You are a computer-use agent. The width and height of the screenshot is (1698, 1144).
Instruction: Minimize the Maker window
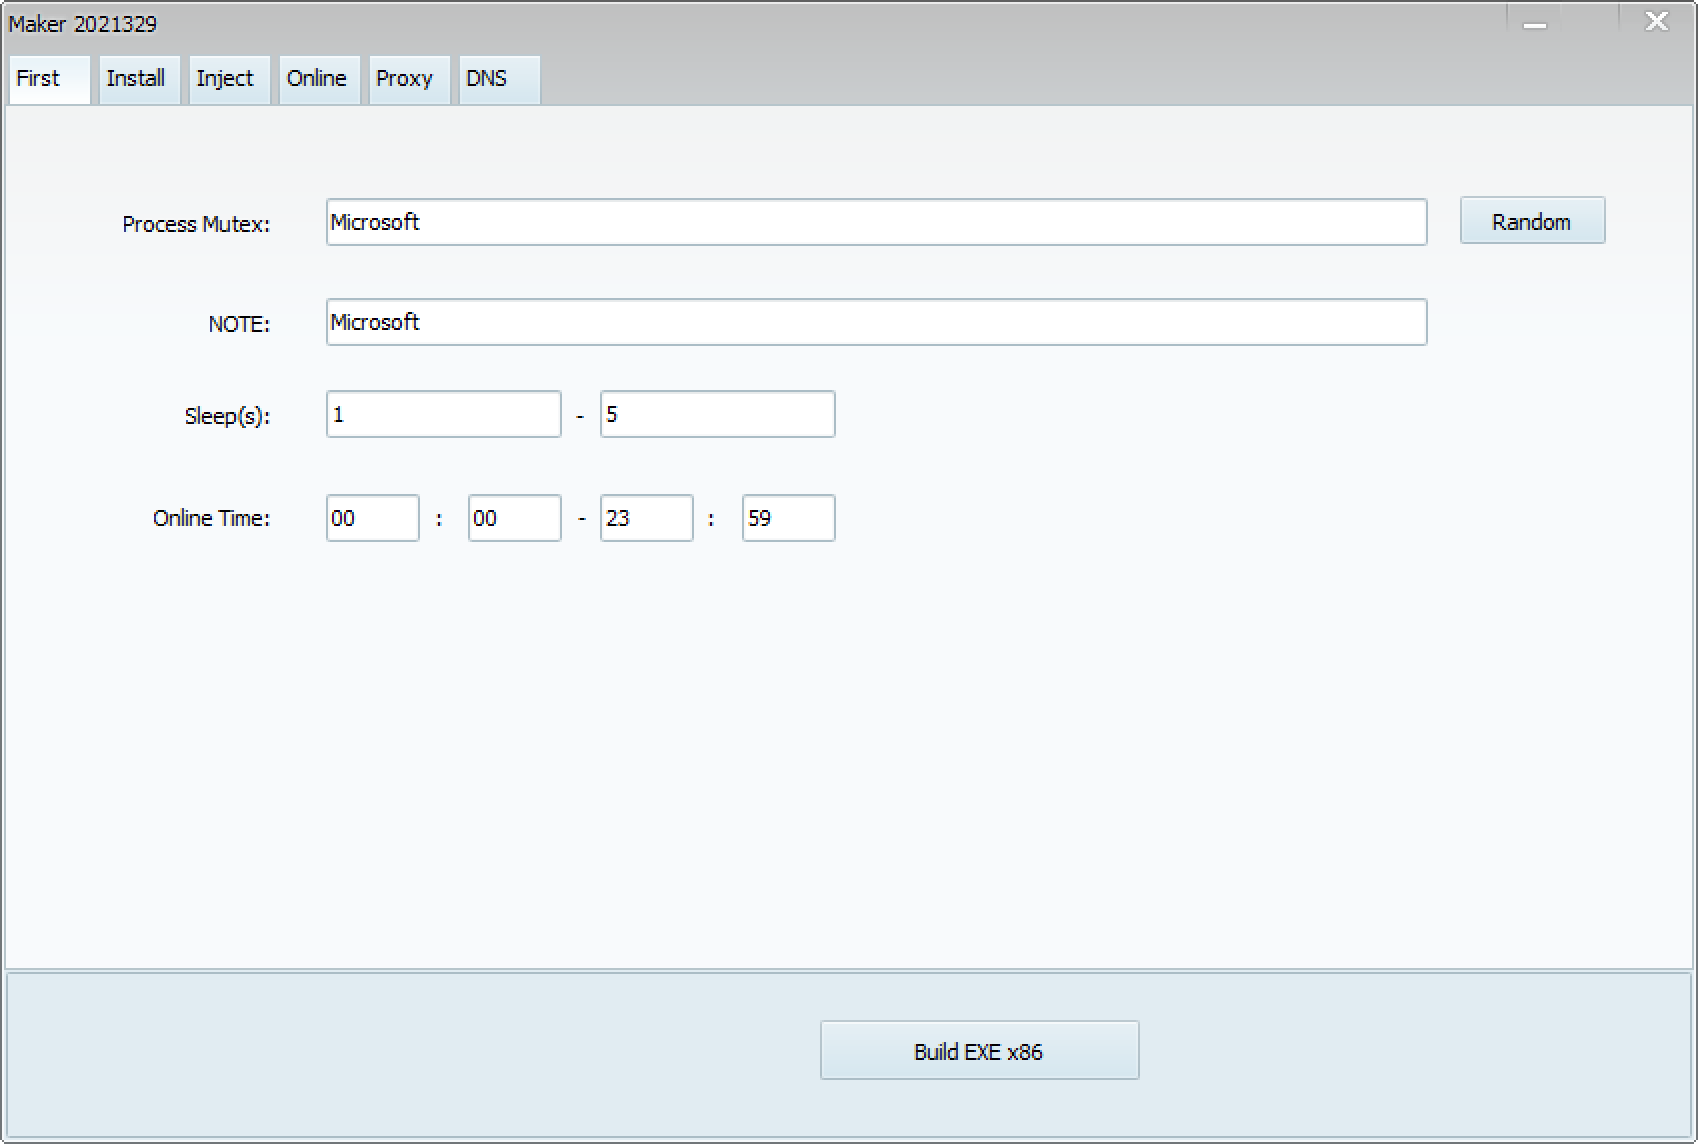click(1535, 24)
